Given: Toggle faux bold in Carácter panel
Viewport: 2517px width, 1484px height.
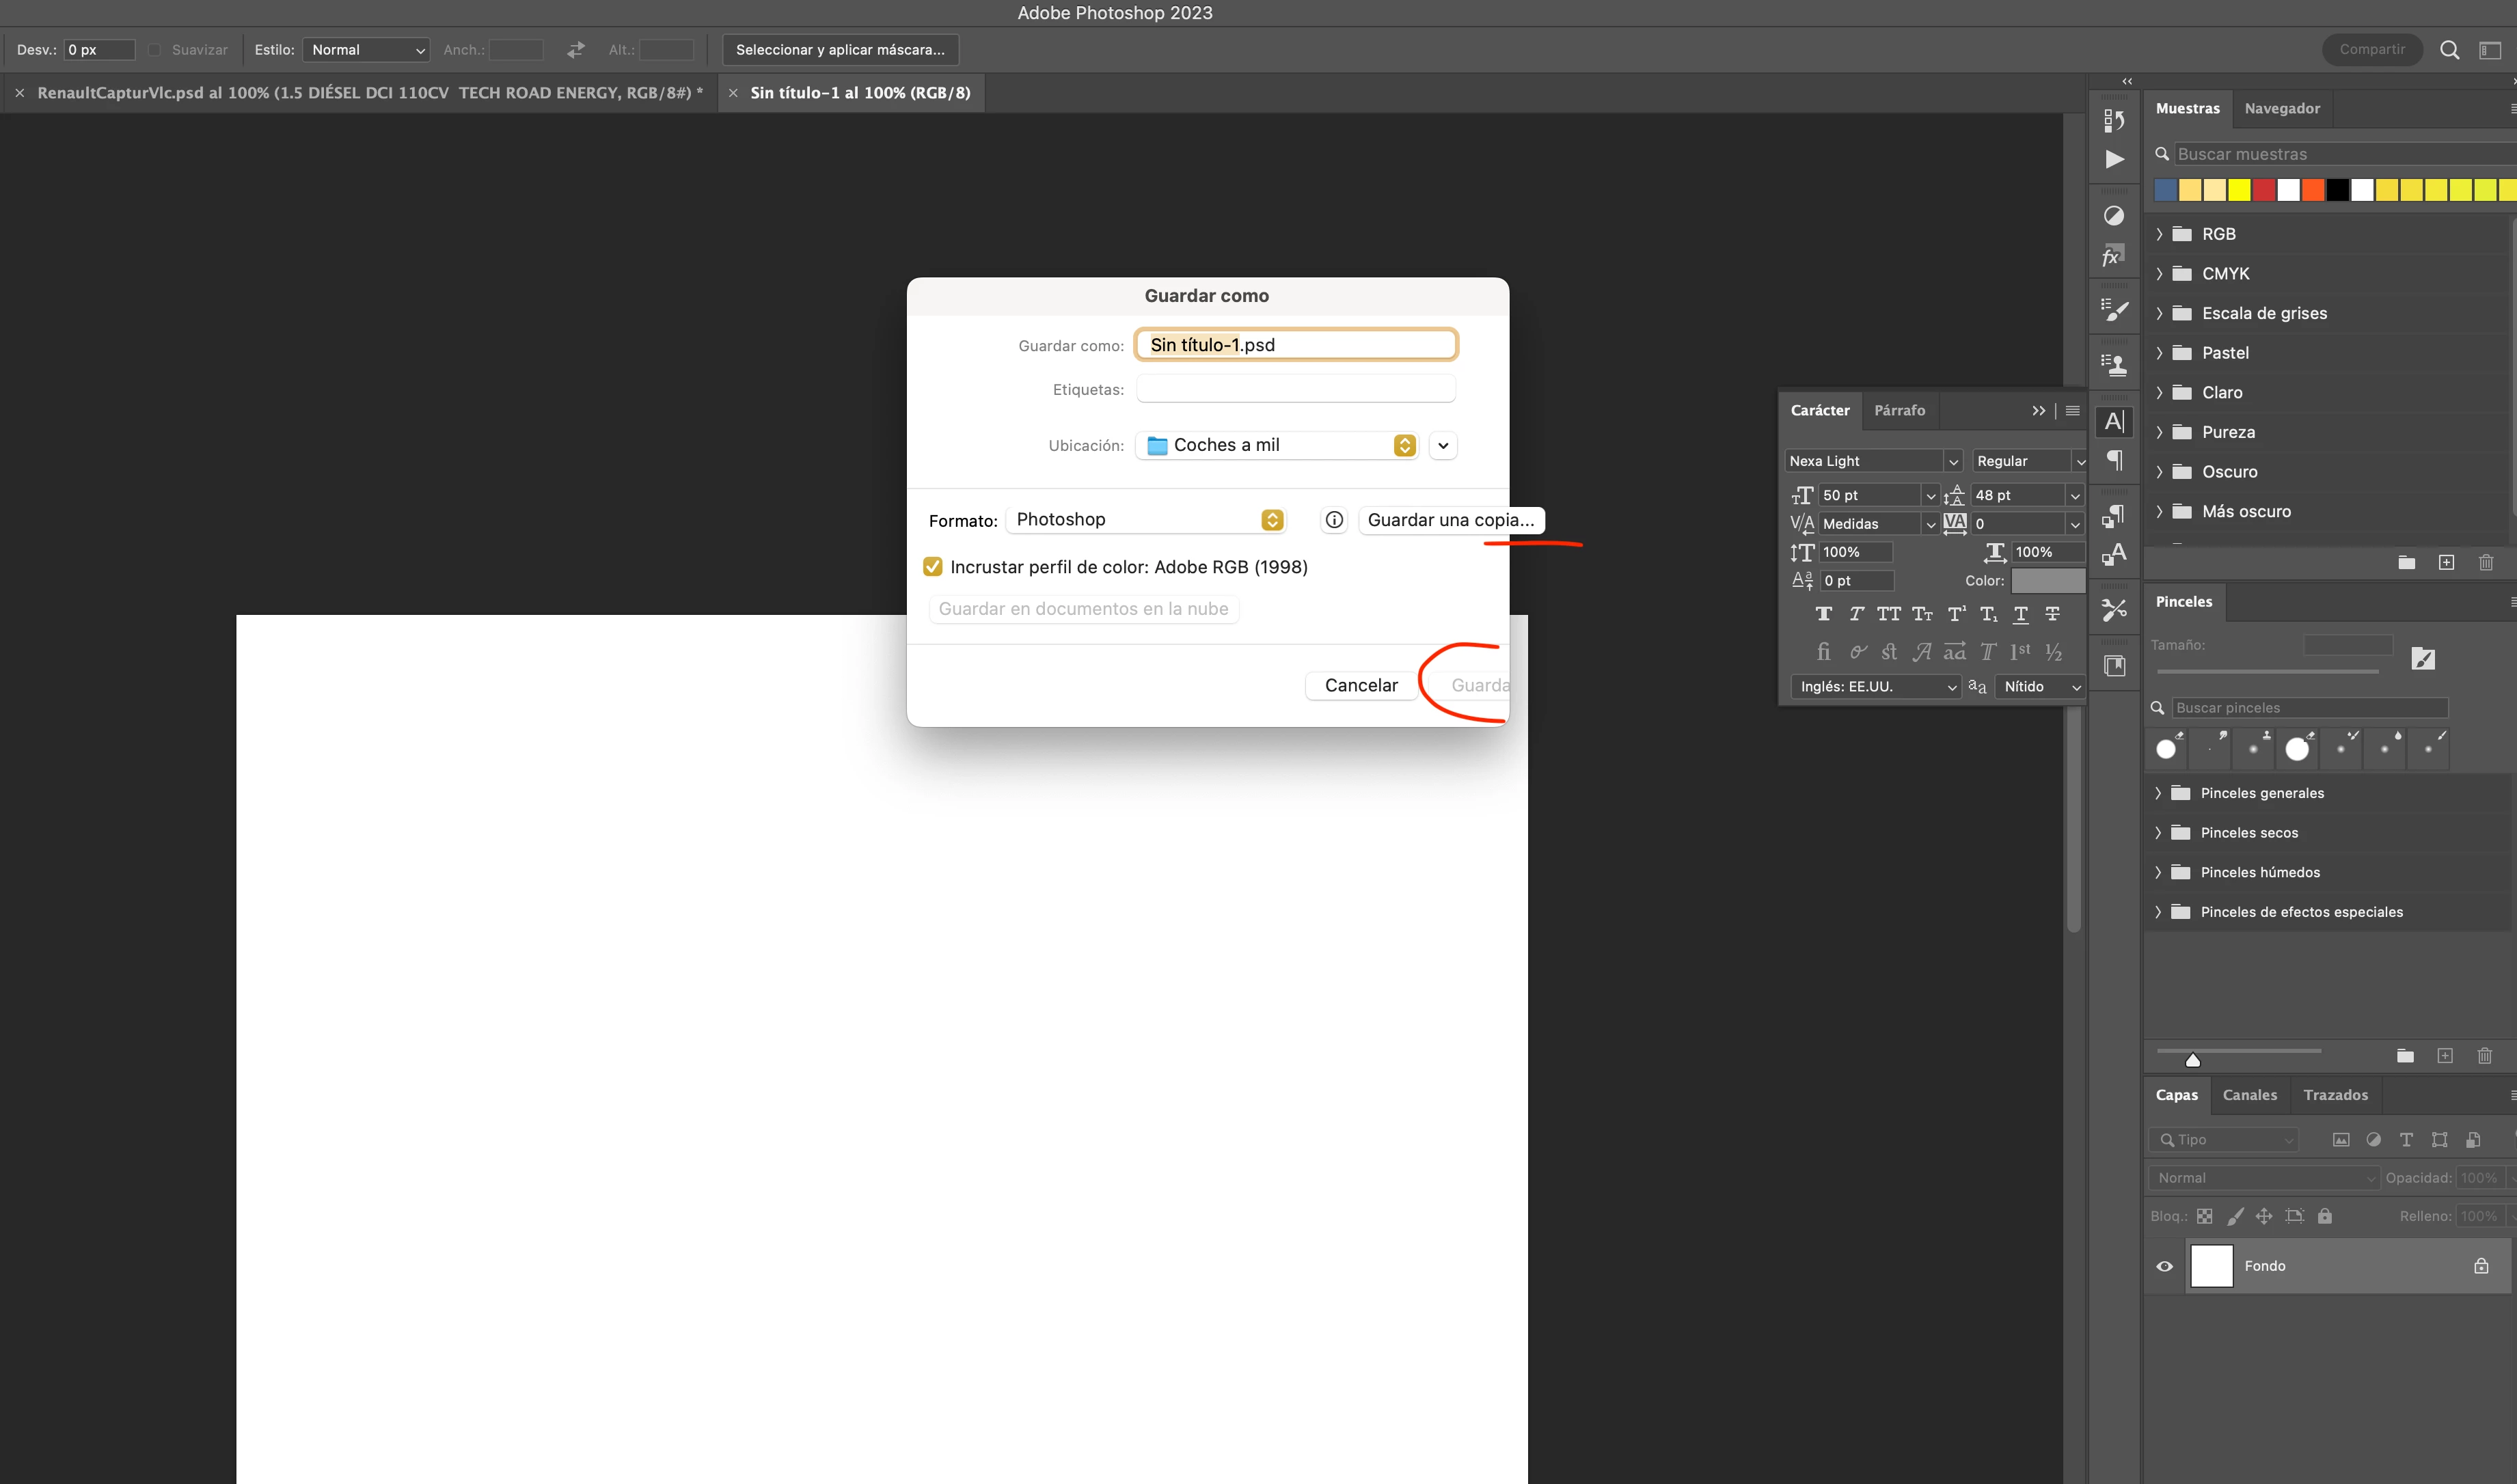Looking at the screenshot, I should tap(1823, 614).
